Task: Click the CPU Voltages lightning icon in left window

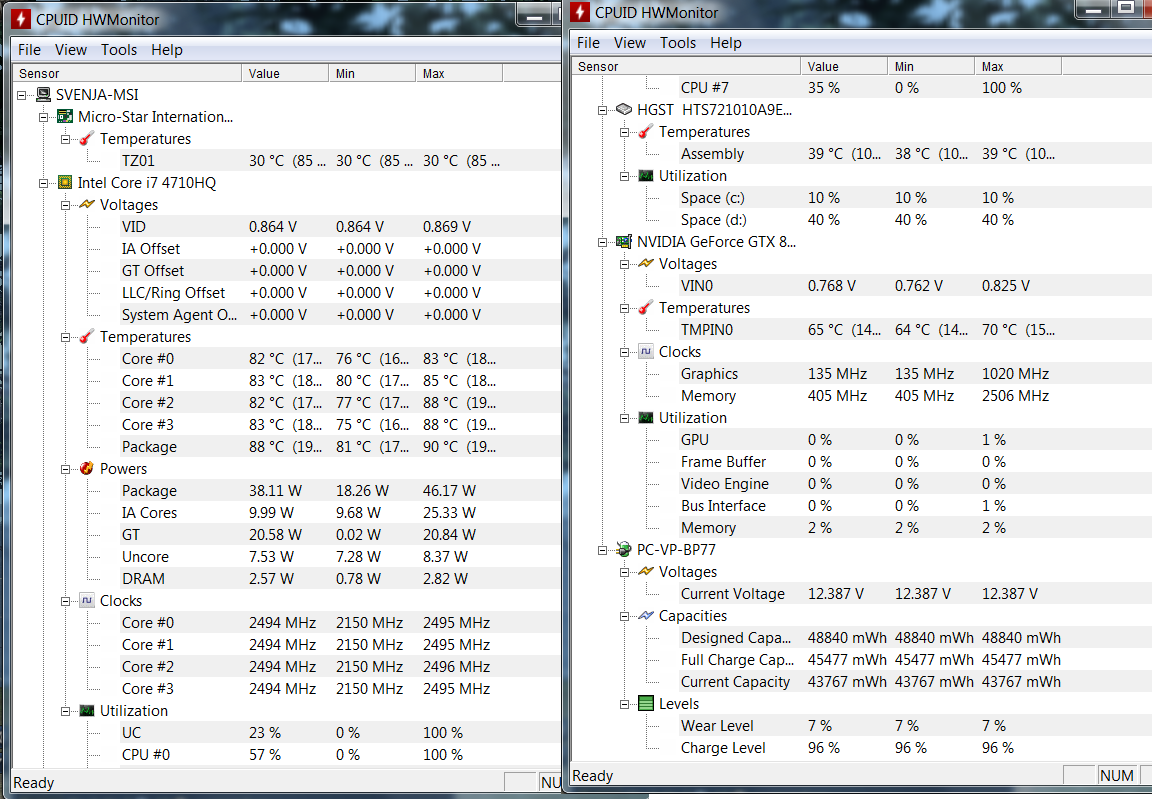Action: pos(87,205)
